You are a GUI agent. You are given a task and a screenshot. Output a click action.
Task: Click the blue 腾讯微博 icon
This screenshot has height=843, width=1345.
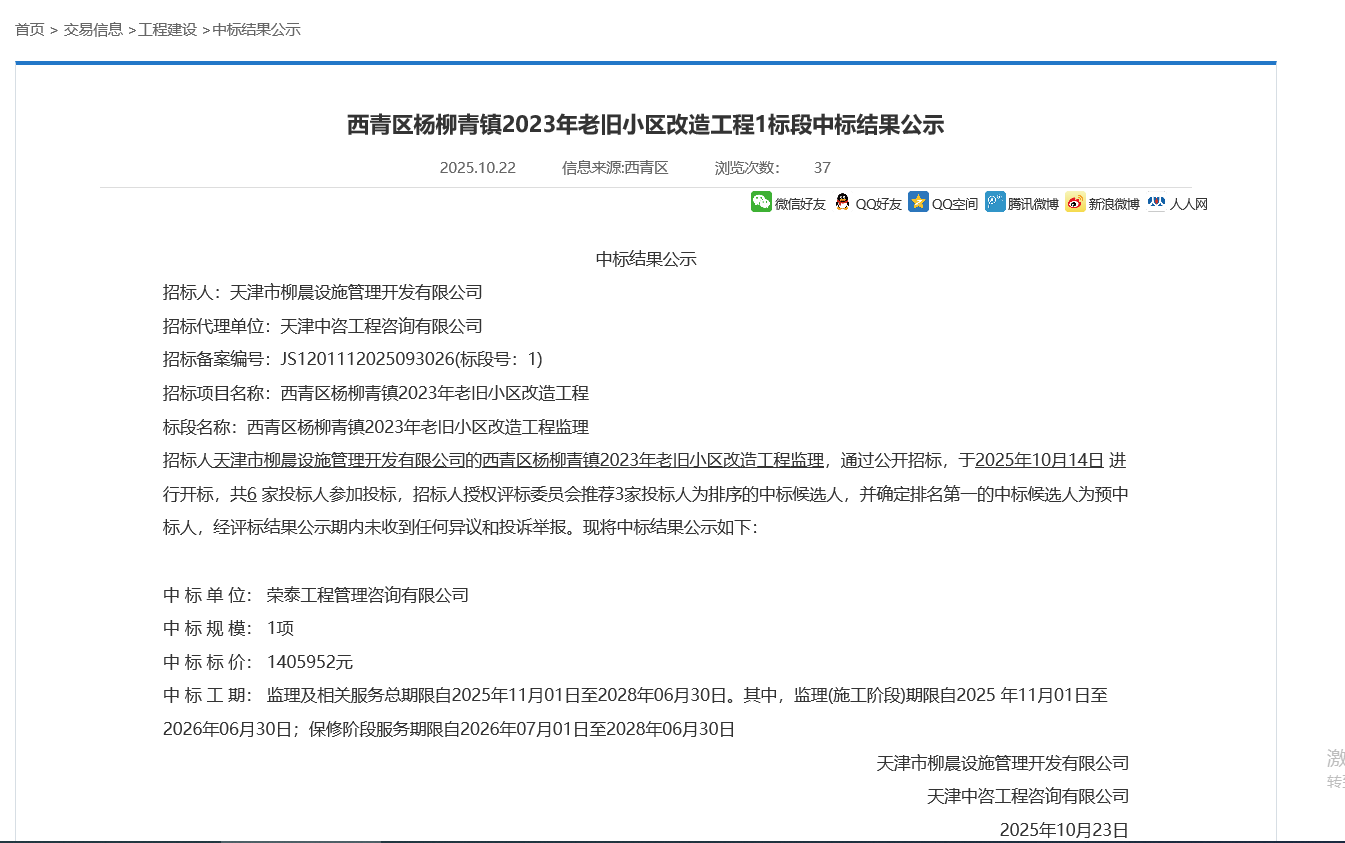pyautogui.click(x=995, y=202)
